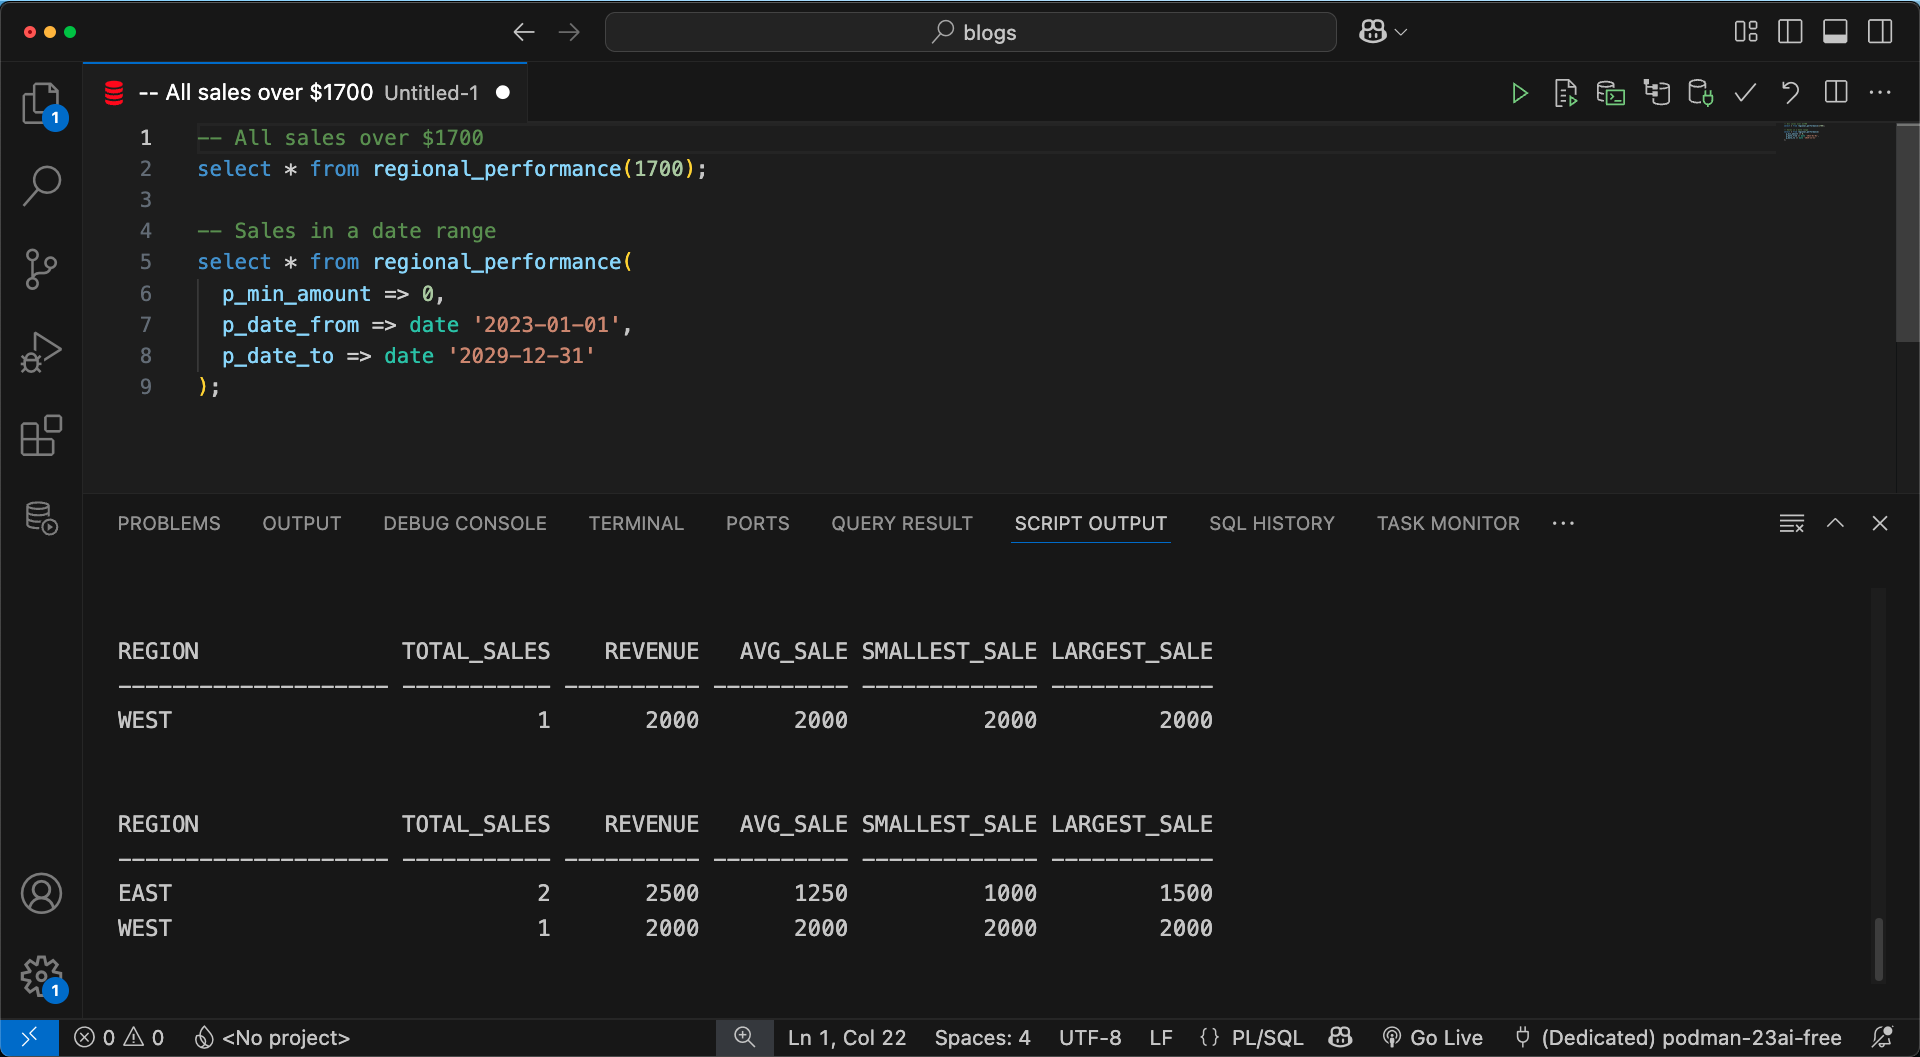Clear the script output panel
1920x1057 pixels.
(x=1791, y=523)
